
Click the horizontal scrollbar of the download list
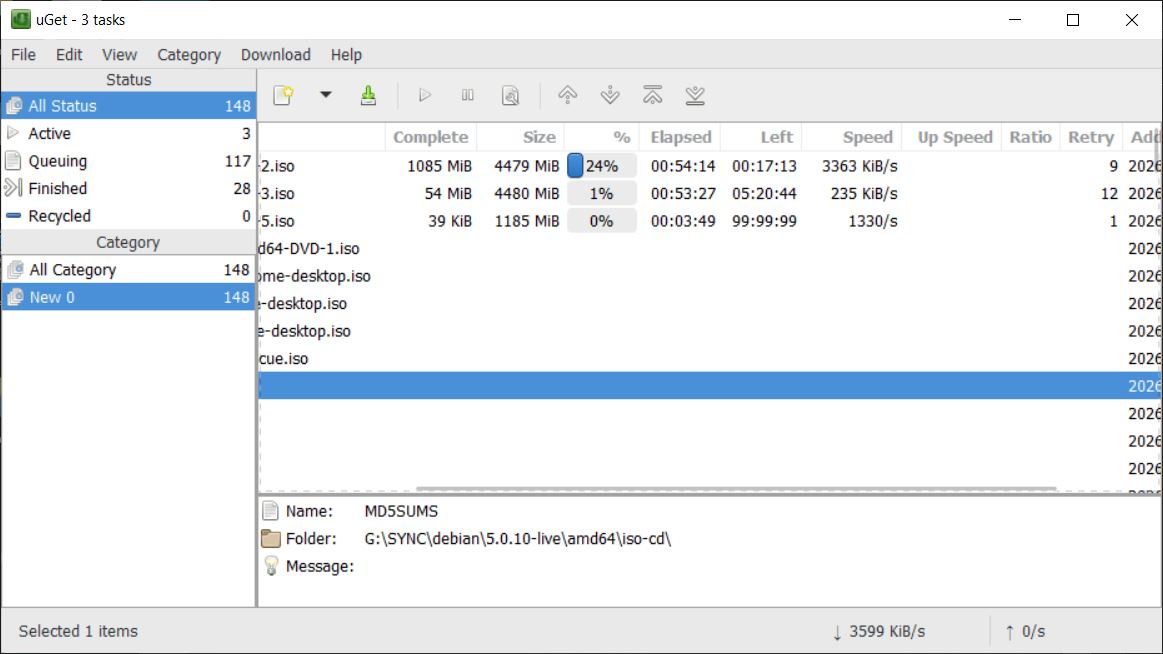[736, 489]
